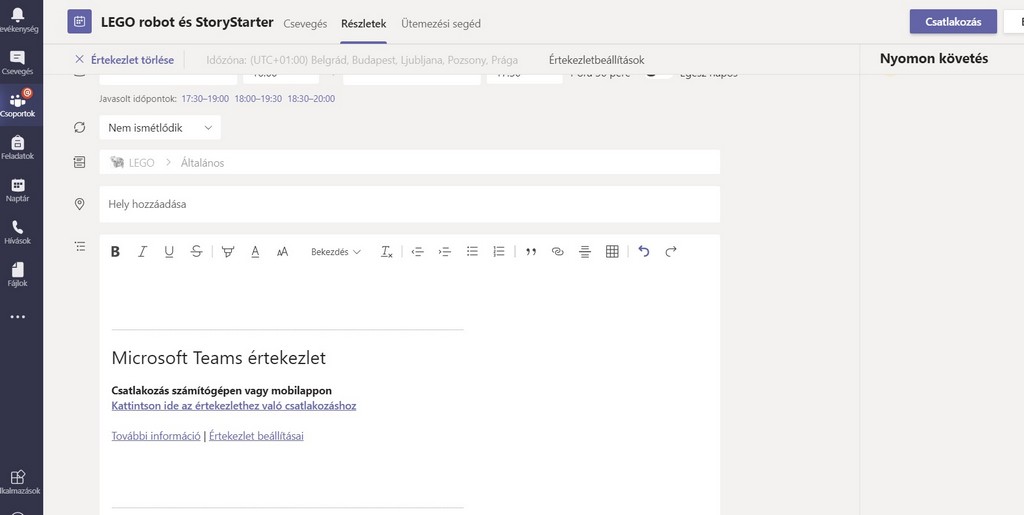Select suggested time 18:30–20:00

click(x=311, y=99)
